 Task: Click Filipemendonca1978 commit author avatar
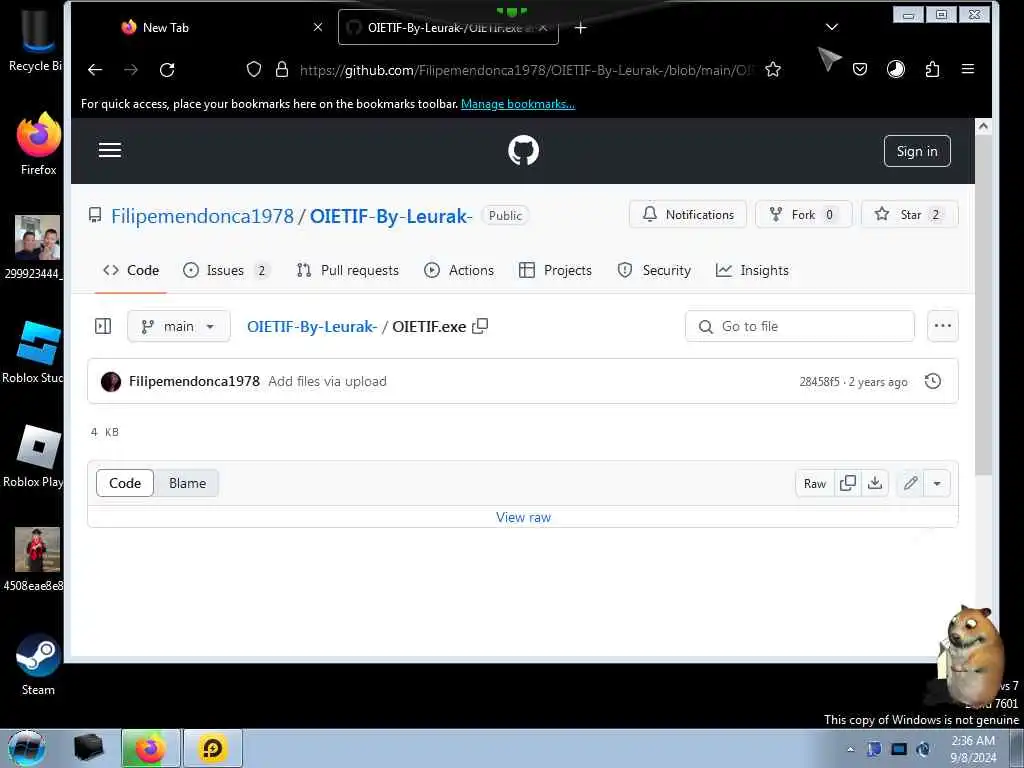click(111, 381)
